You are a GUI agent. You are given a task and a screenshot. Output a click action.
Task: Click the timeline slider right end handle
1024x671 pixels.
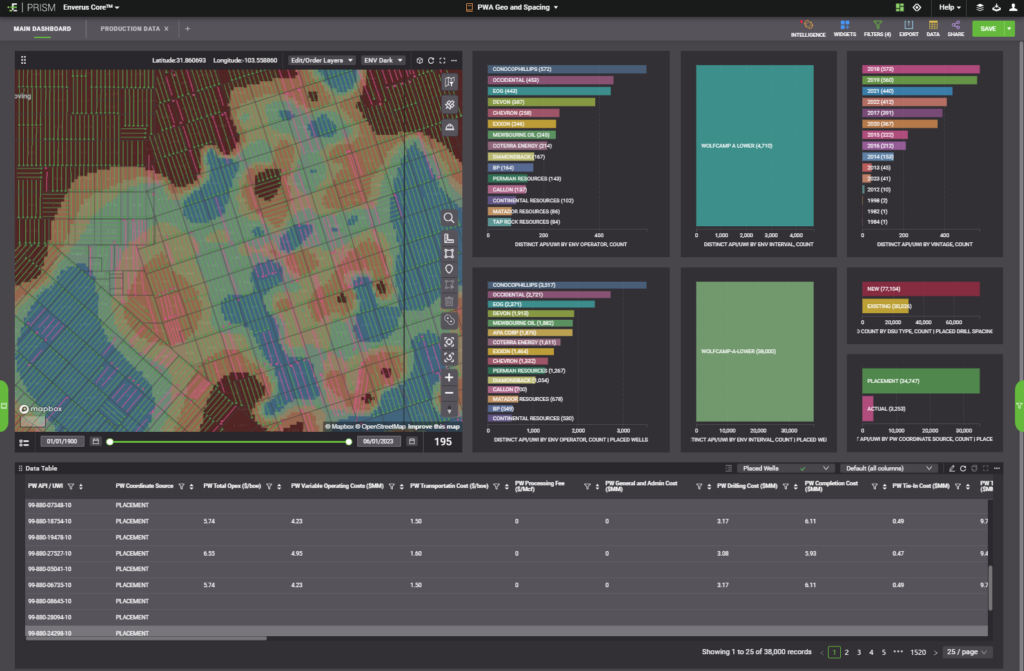tap(349, 441)
